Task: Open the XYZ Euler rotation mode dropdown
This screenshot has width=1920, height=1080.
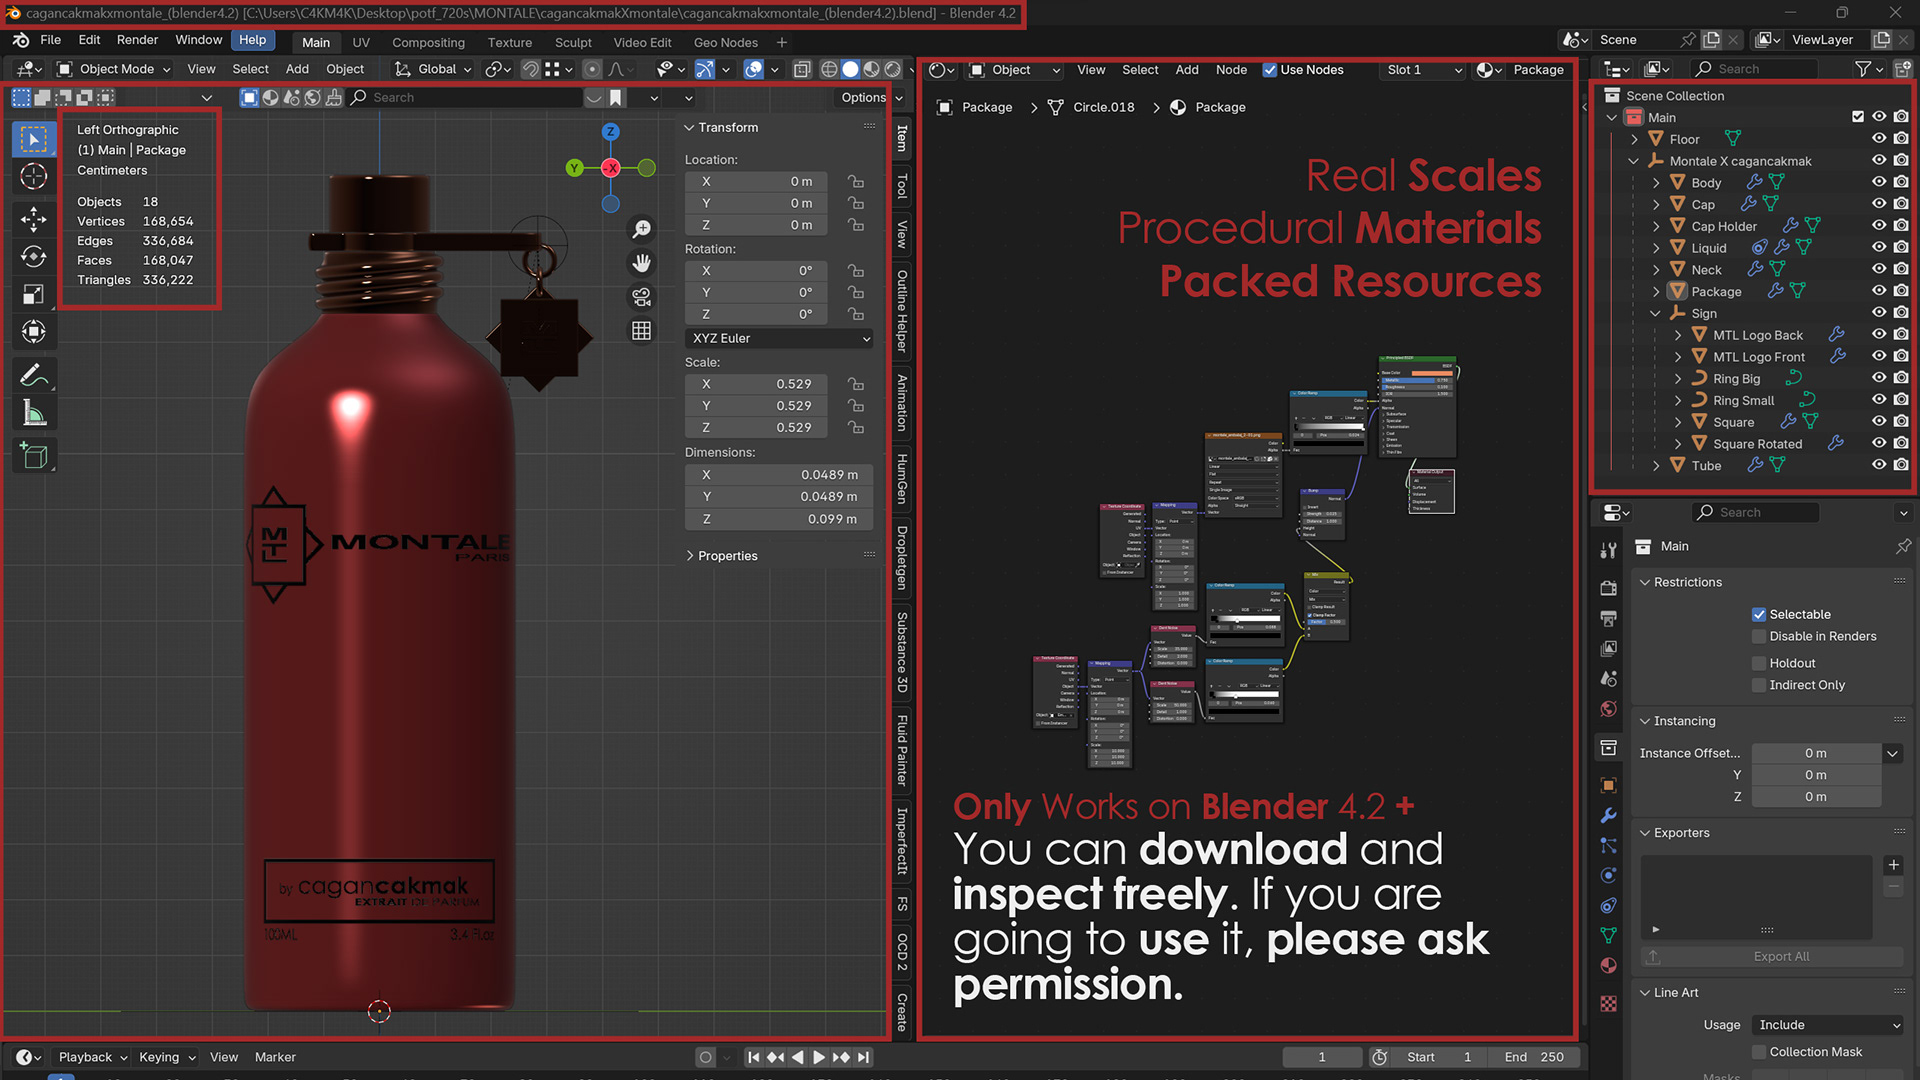Action: [778, 338]
